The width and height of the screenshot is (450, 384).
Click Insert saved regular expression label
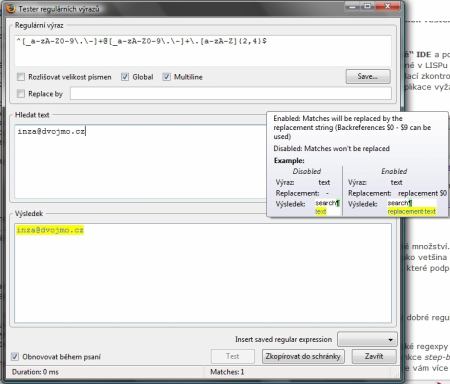284,339
